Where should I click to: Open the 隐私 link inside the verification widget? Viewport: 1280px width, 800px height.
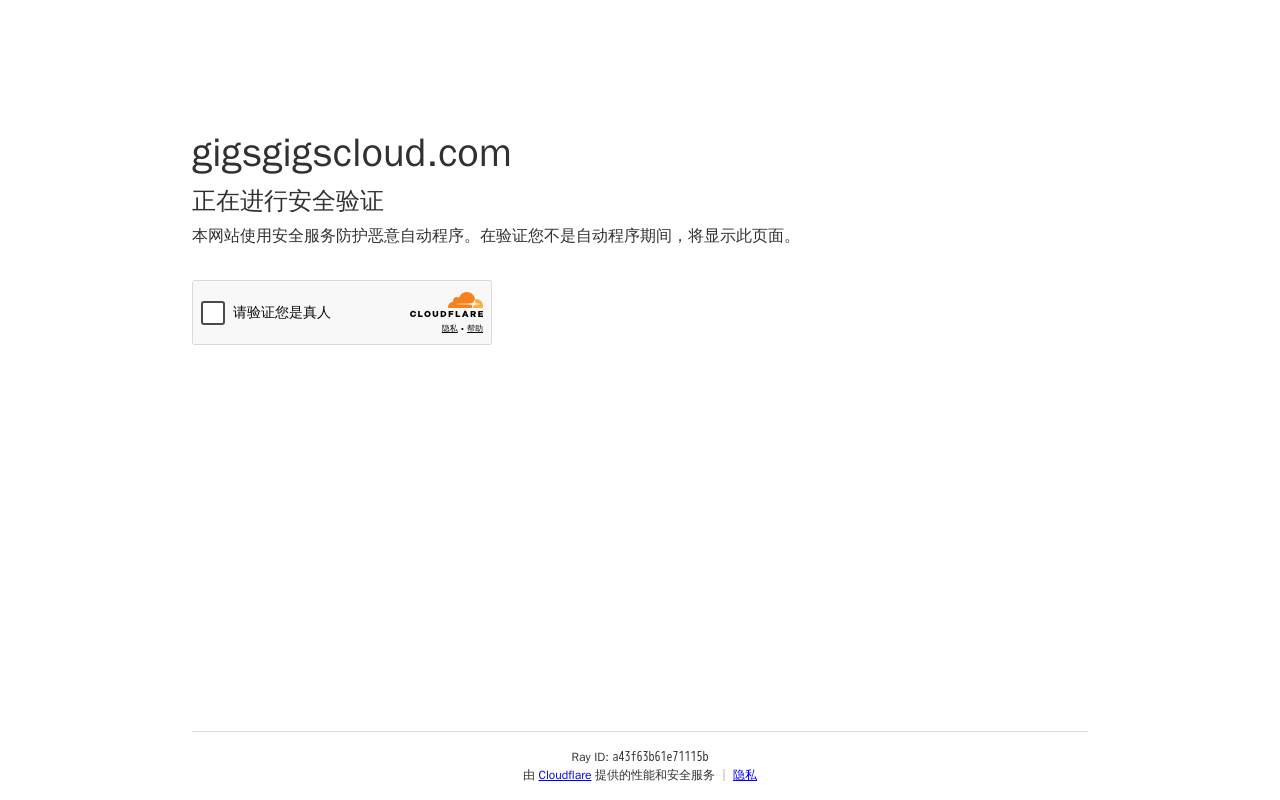pyautogui.click(x=449, y=329)
